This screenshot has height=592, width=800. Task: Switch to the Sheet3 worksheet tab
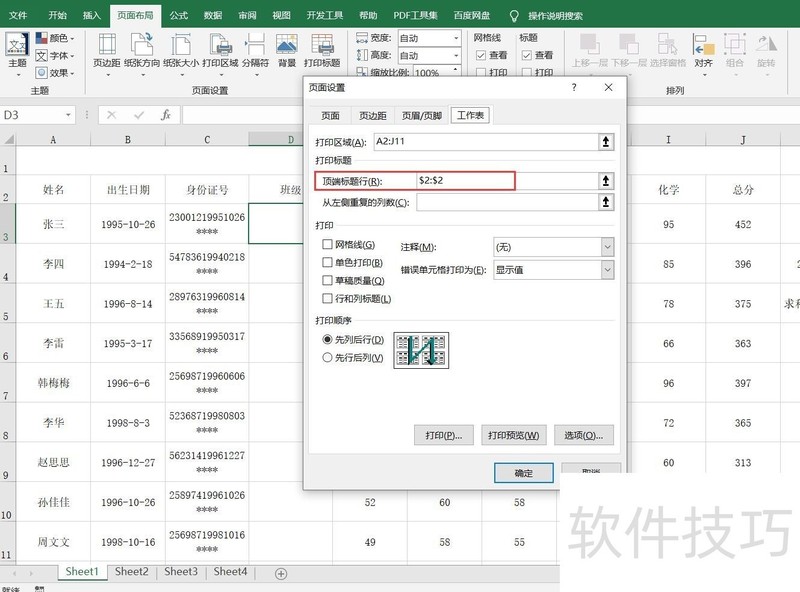(181, 572)
